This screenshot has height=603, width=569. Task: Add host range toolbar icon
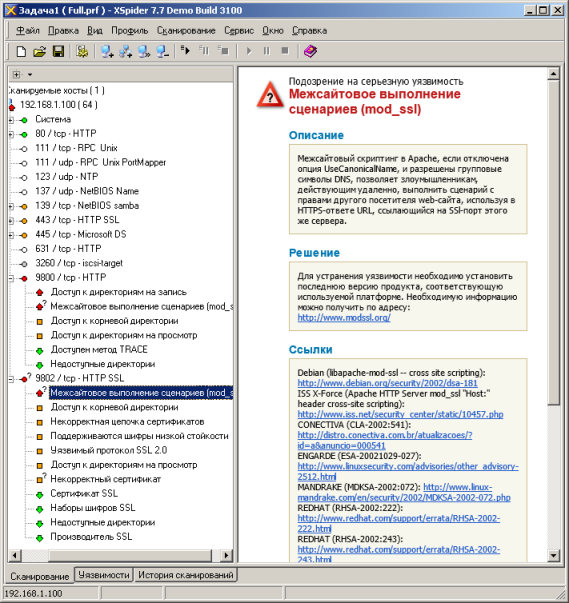point(125,51)
